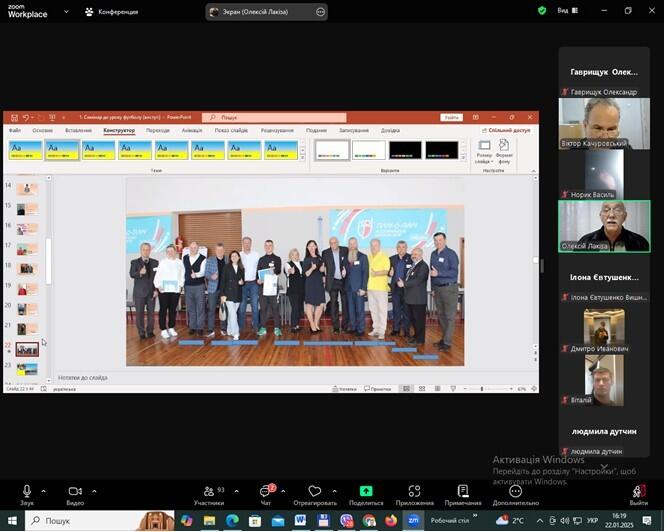Click the Спільний доступ share button

[506, 130]
